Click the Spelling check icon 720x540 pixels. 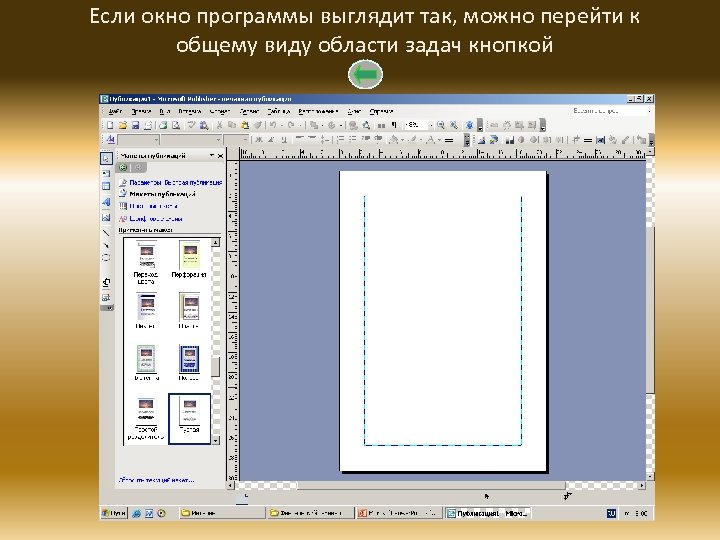192,125
